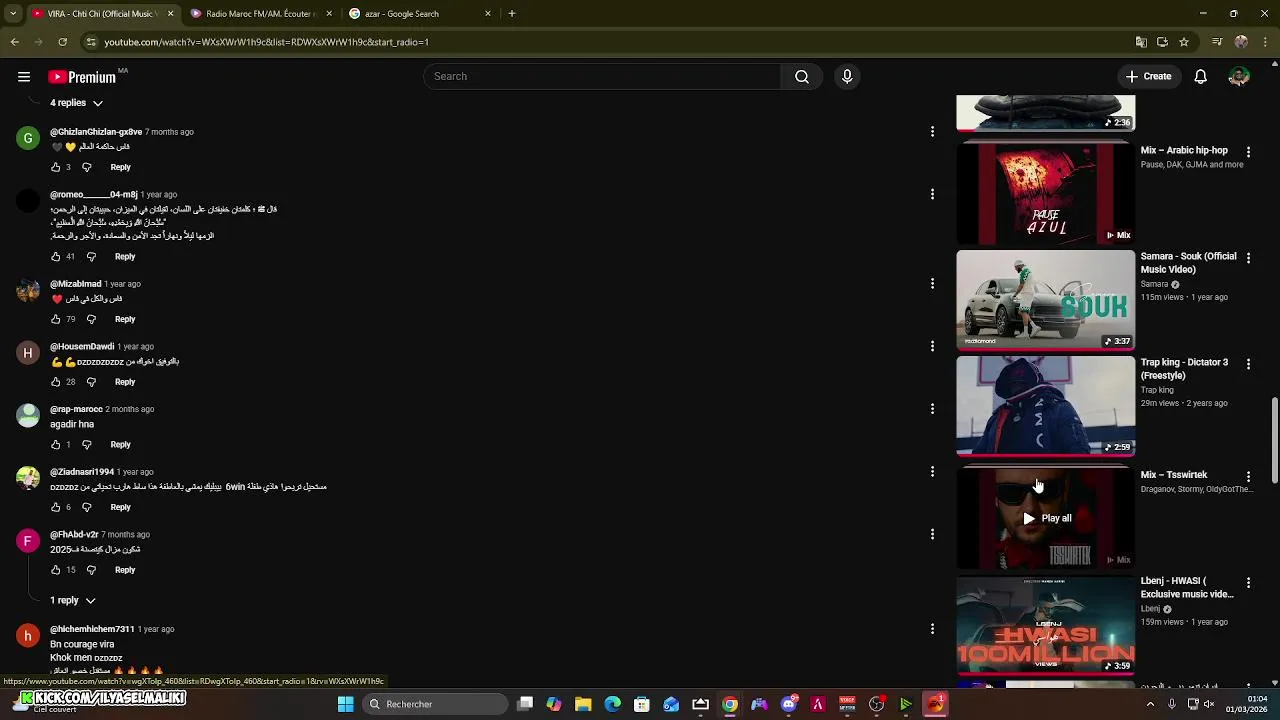The width and height of the screenshot is (1280, 720).
Task: Open more options for Trap king Dictator 3
Action: click(1248, 364)
